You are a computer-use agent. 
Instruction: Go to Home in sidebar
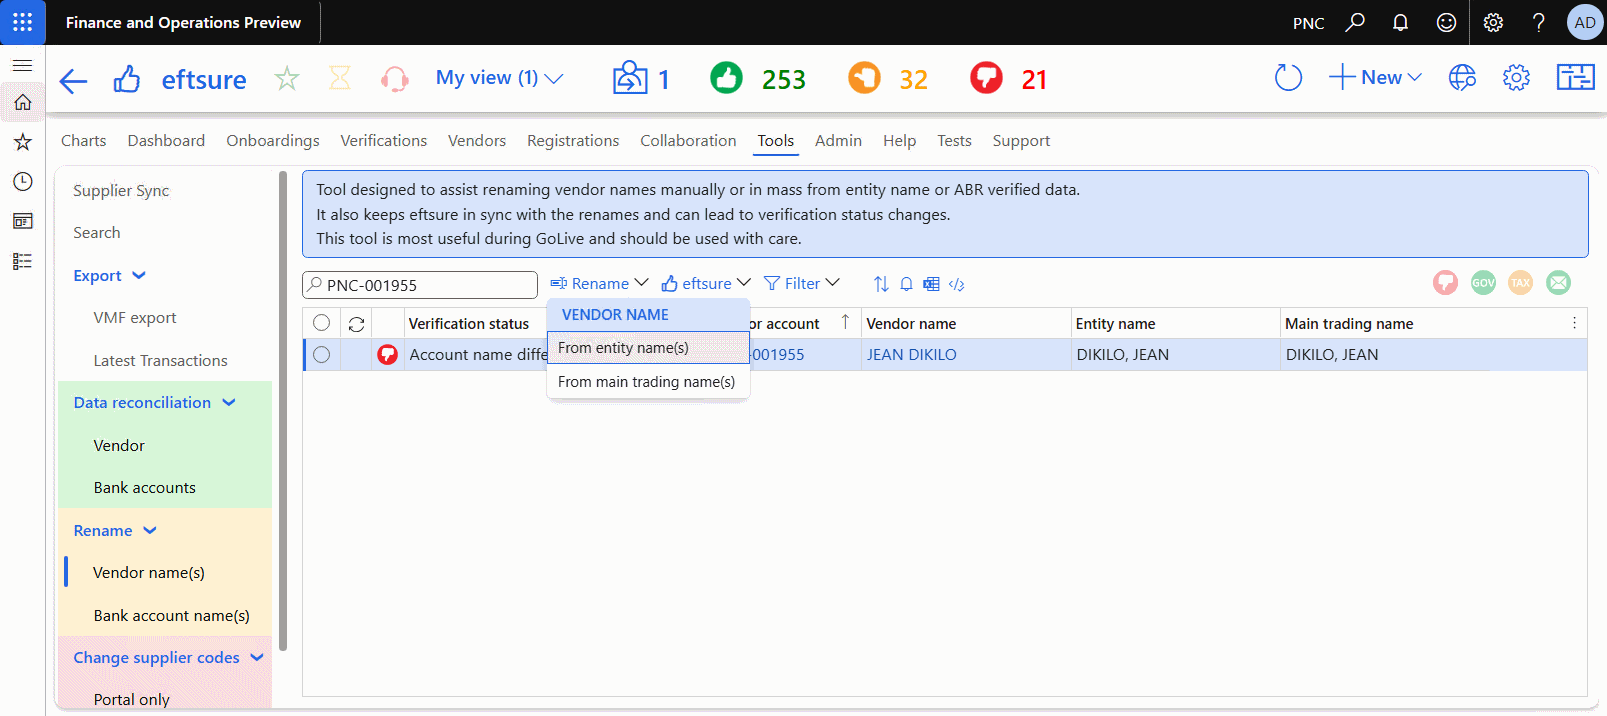tap(22, 102)
